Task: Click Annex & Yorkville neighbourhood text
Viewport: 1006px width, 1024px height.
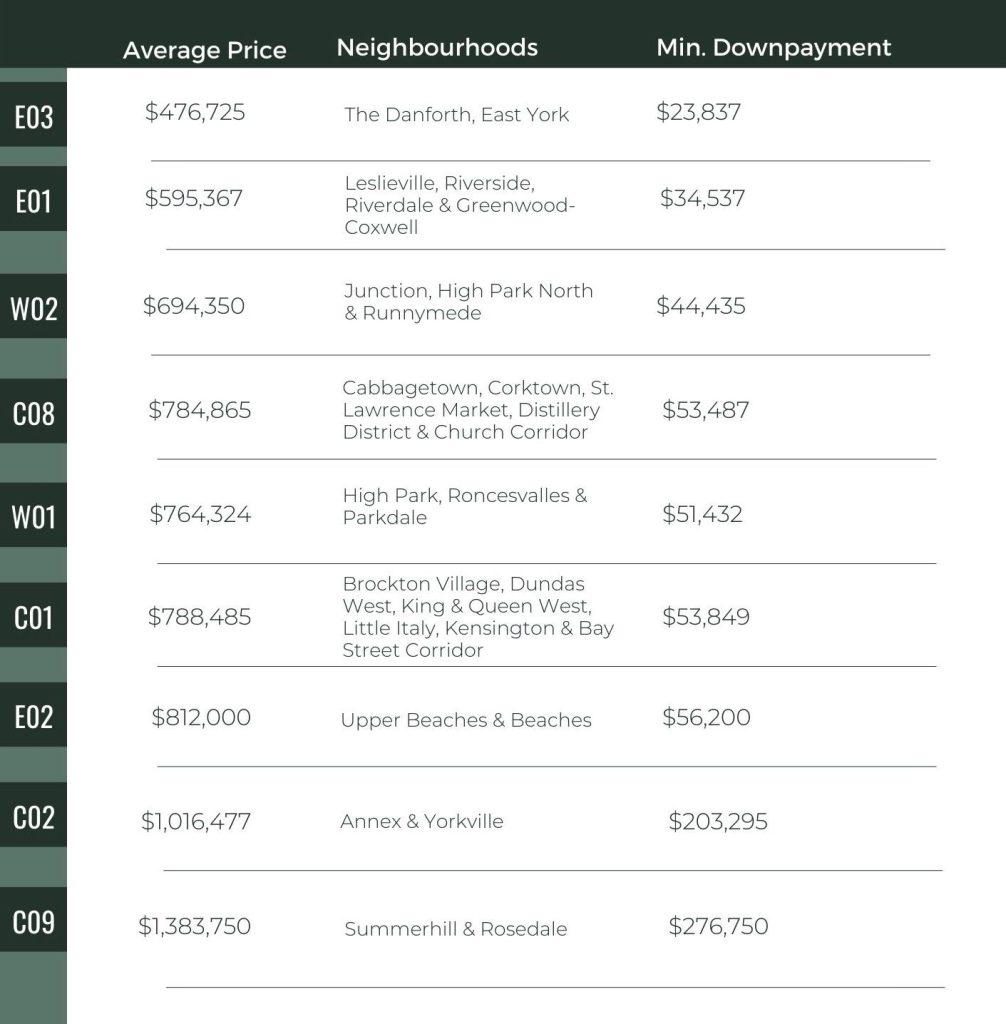Action: 422,821
